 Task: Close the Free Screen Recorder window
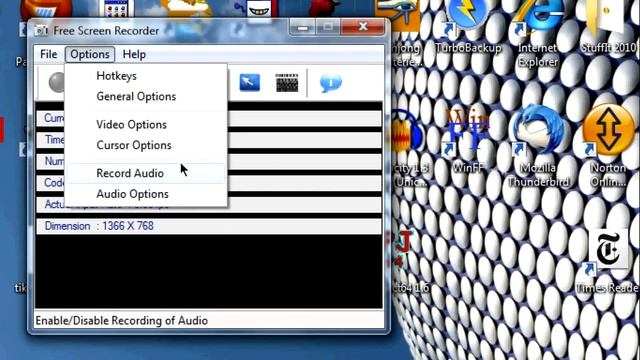[x=362, y=27]
